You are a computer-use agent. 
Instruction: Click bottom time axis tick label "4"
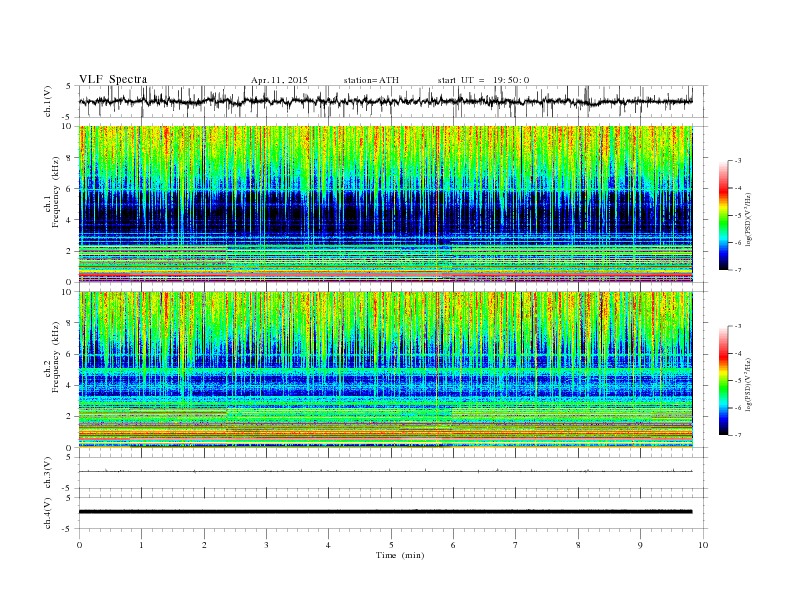pos(328,545)
